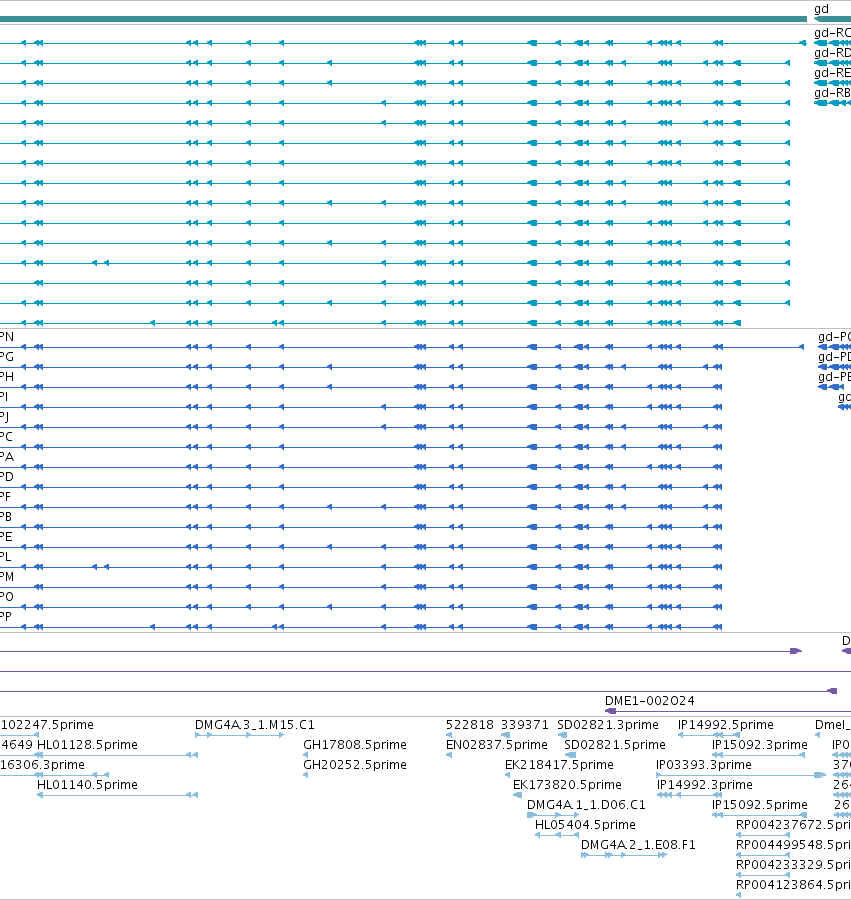Select the HL01140.5prime EST label
Image resolution: width=851 pixels, height=900 pixels.
click(87, 785)
